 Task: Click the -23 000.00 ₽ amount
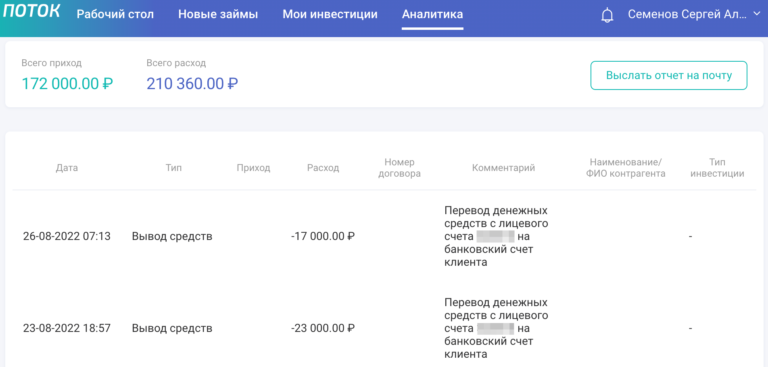(x=323, y=328)
